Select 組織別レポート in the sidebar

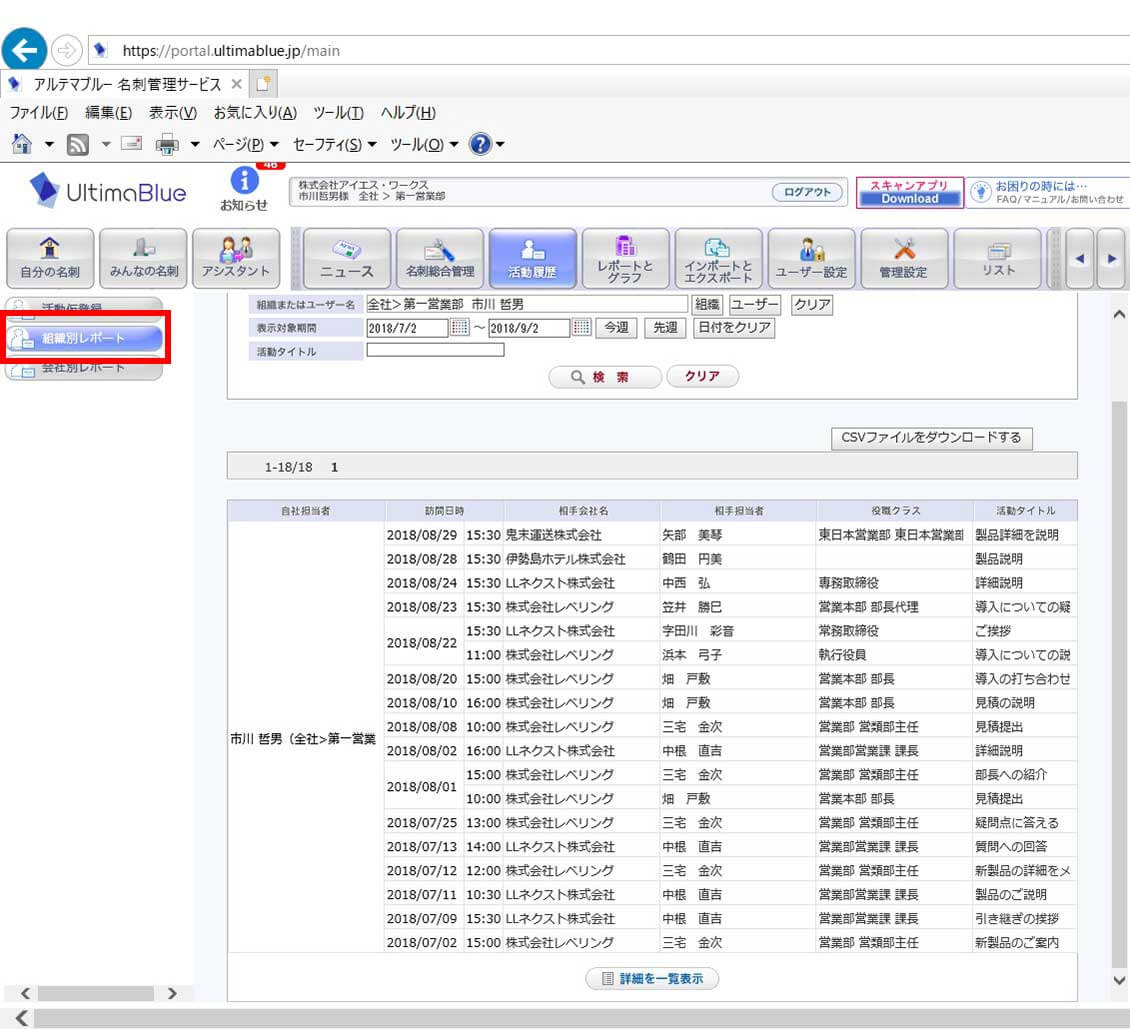(x=84, y=338)
